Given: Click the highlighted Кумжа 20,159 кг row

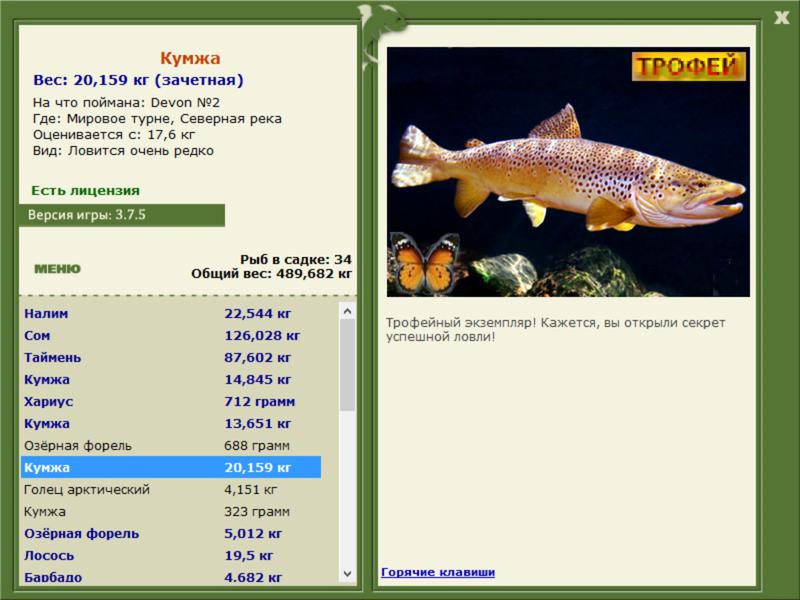Looking at the screenshot, I should click(x=171, y=467).
